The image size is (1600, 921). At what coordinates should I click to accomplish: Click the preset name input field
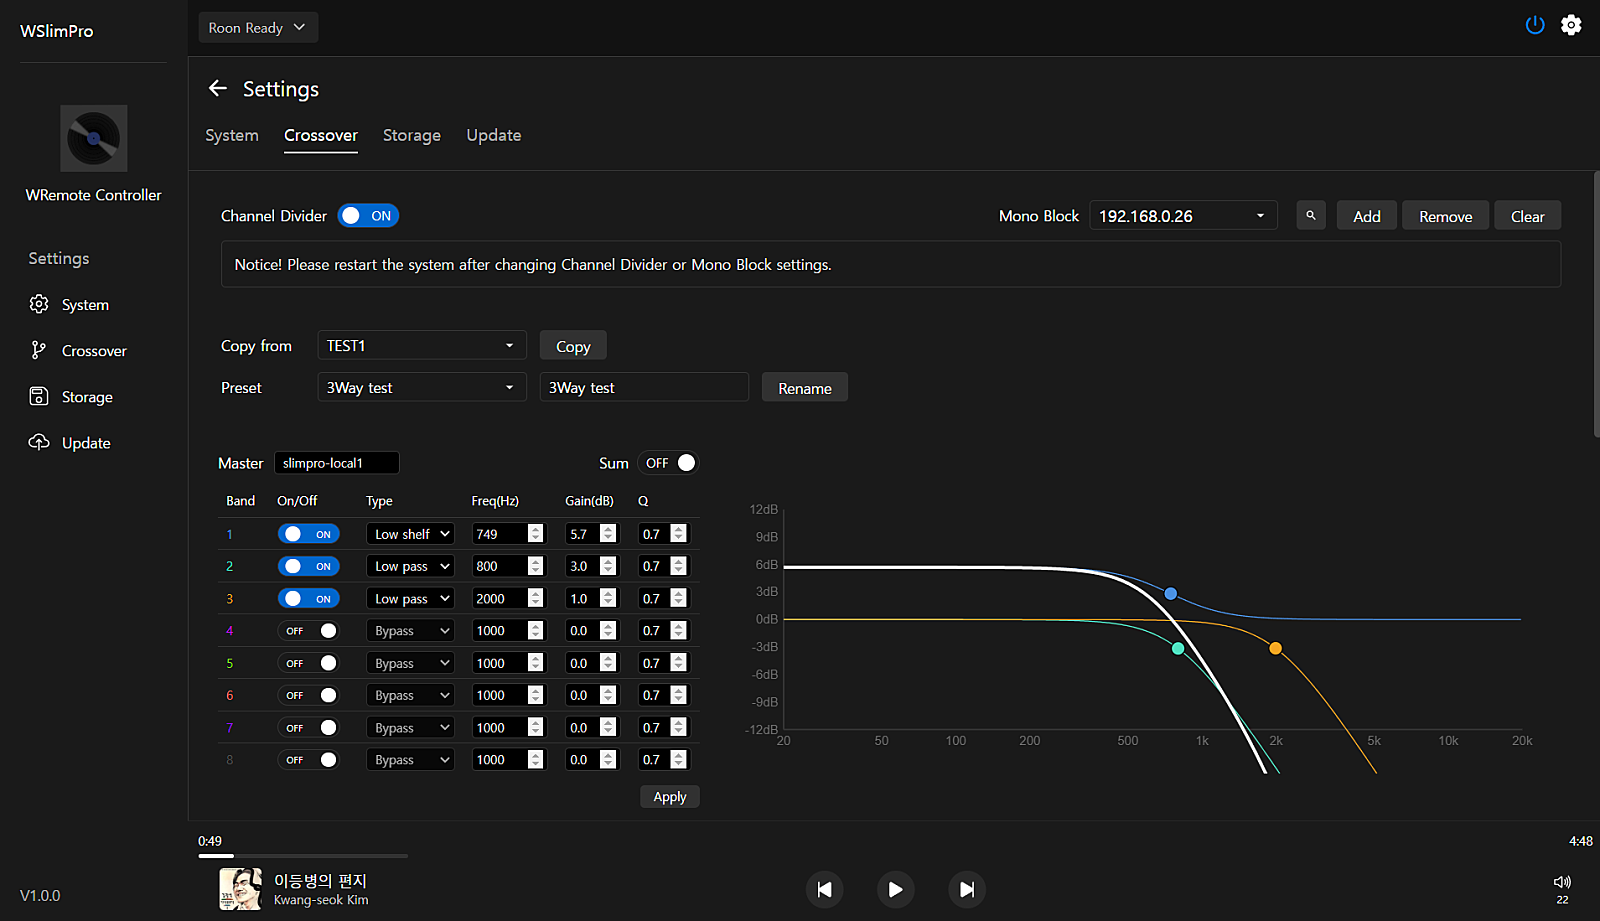coord(644,387)
